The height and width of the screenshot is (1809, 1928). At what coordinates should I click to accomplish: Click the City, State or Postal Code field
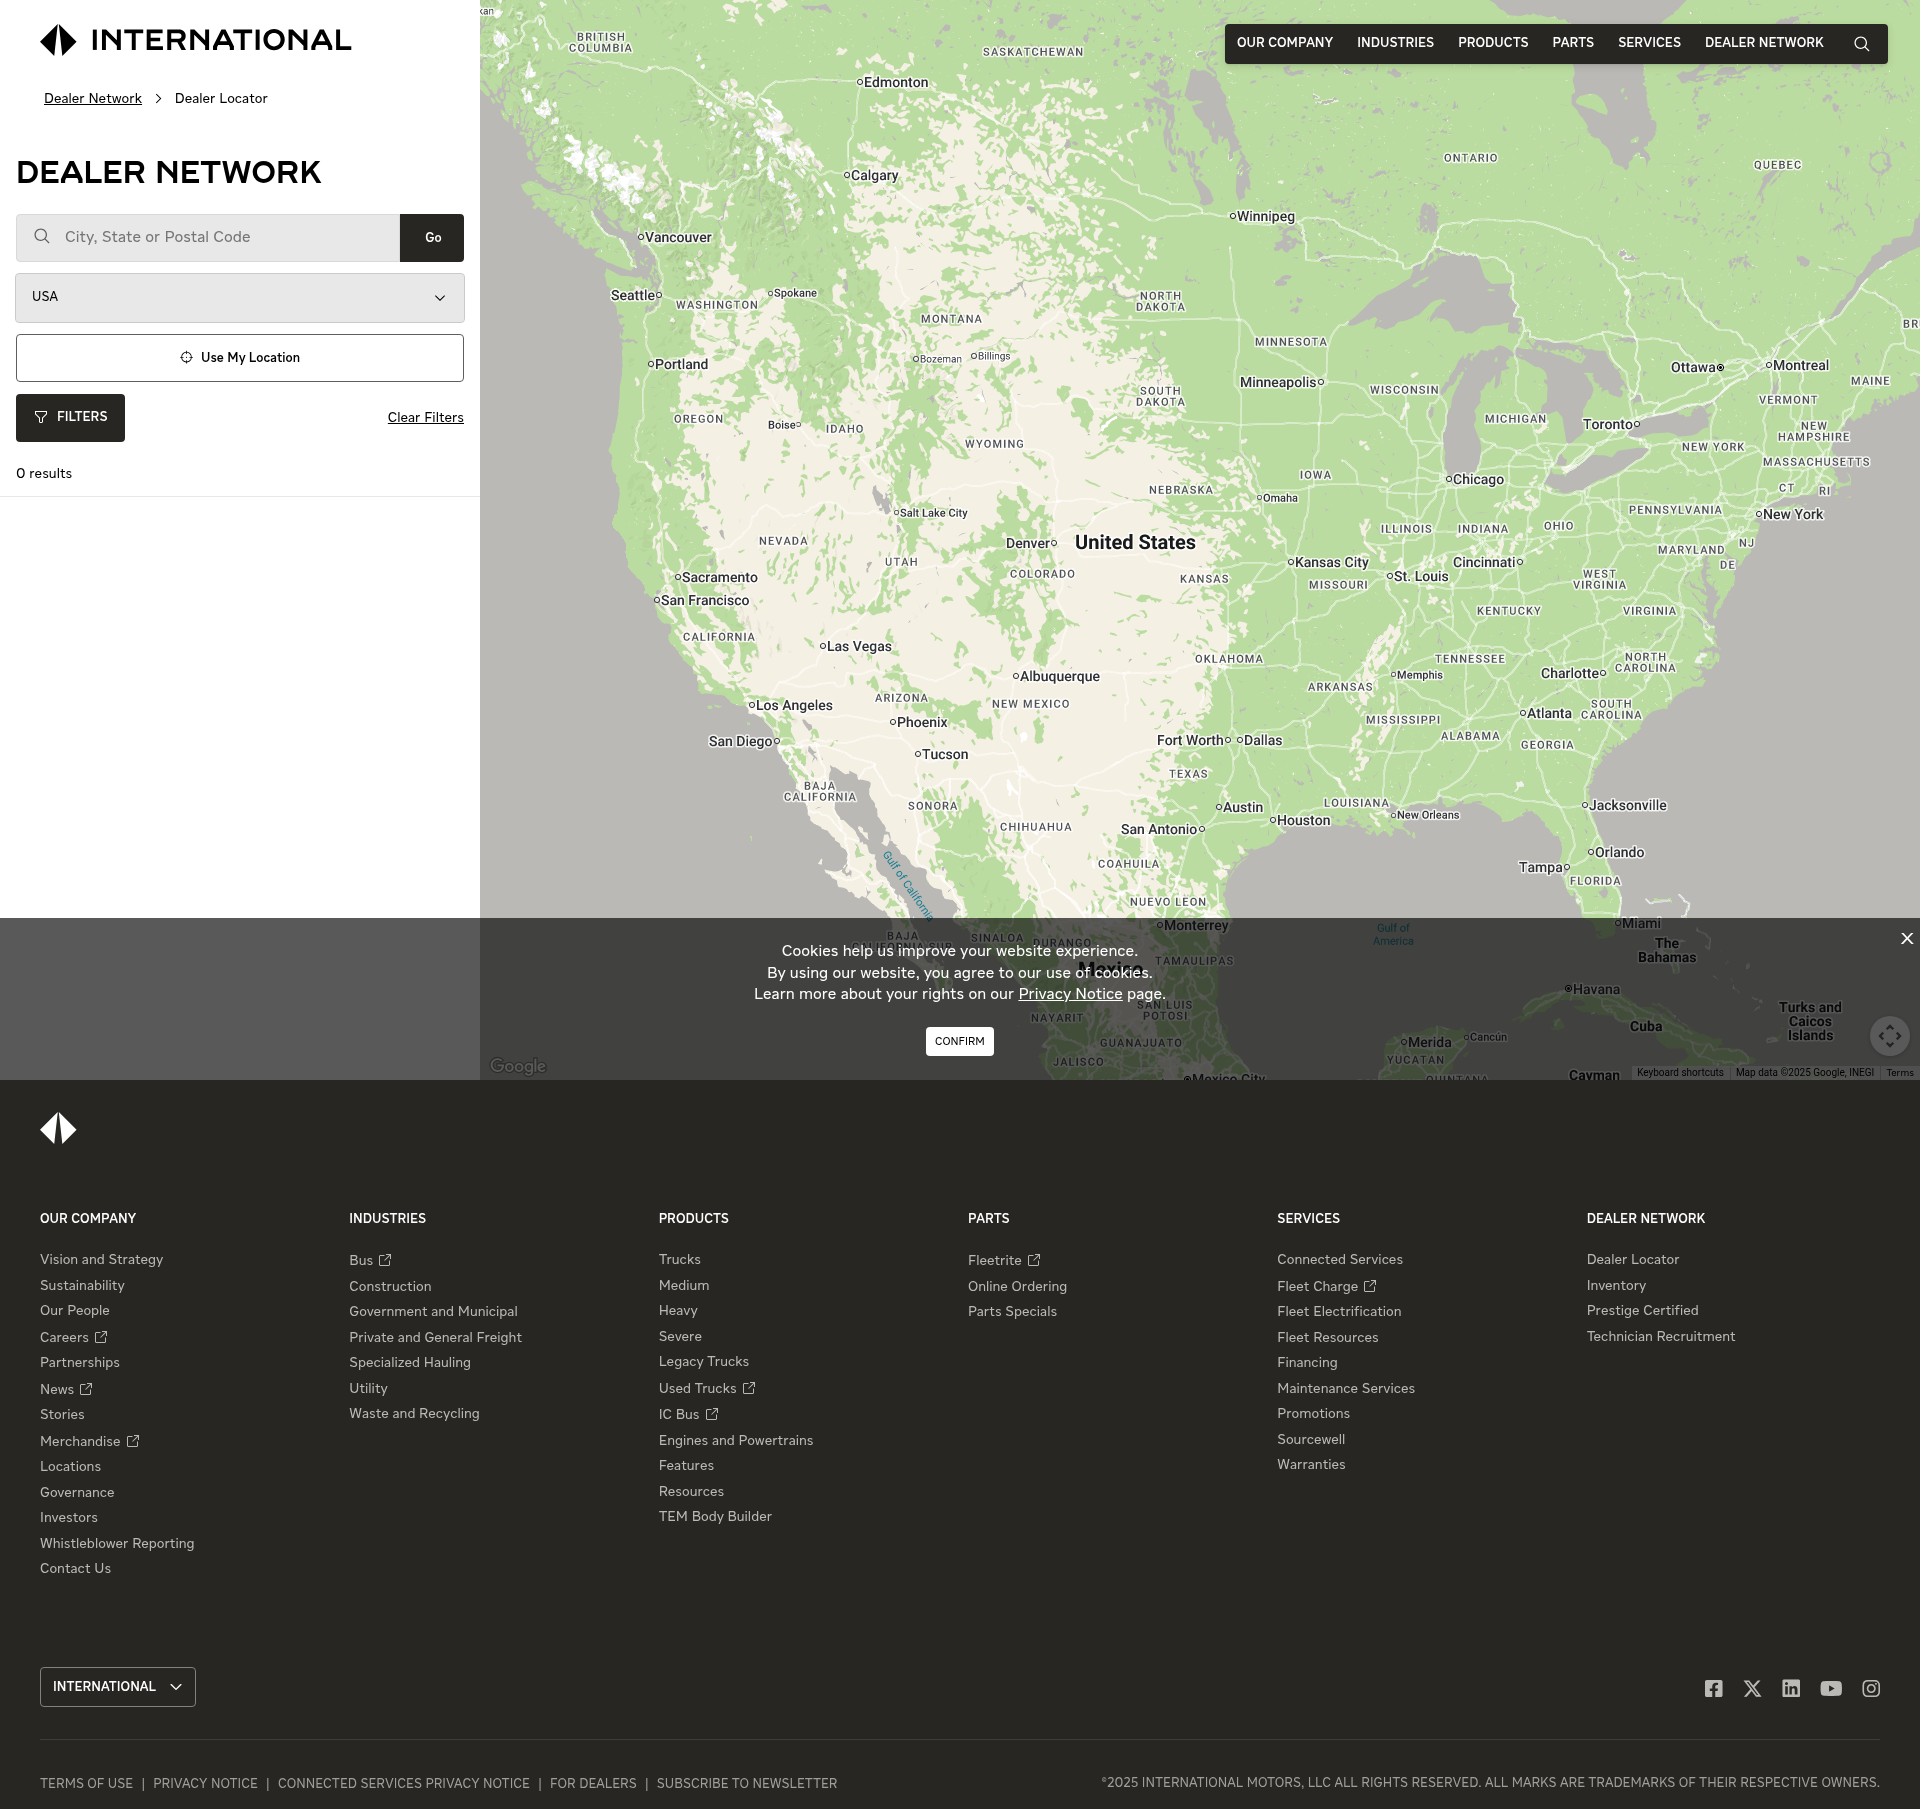tap(208, 237)
